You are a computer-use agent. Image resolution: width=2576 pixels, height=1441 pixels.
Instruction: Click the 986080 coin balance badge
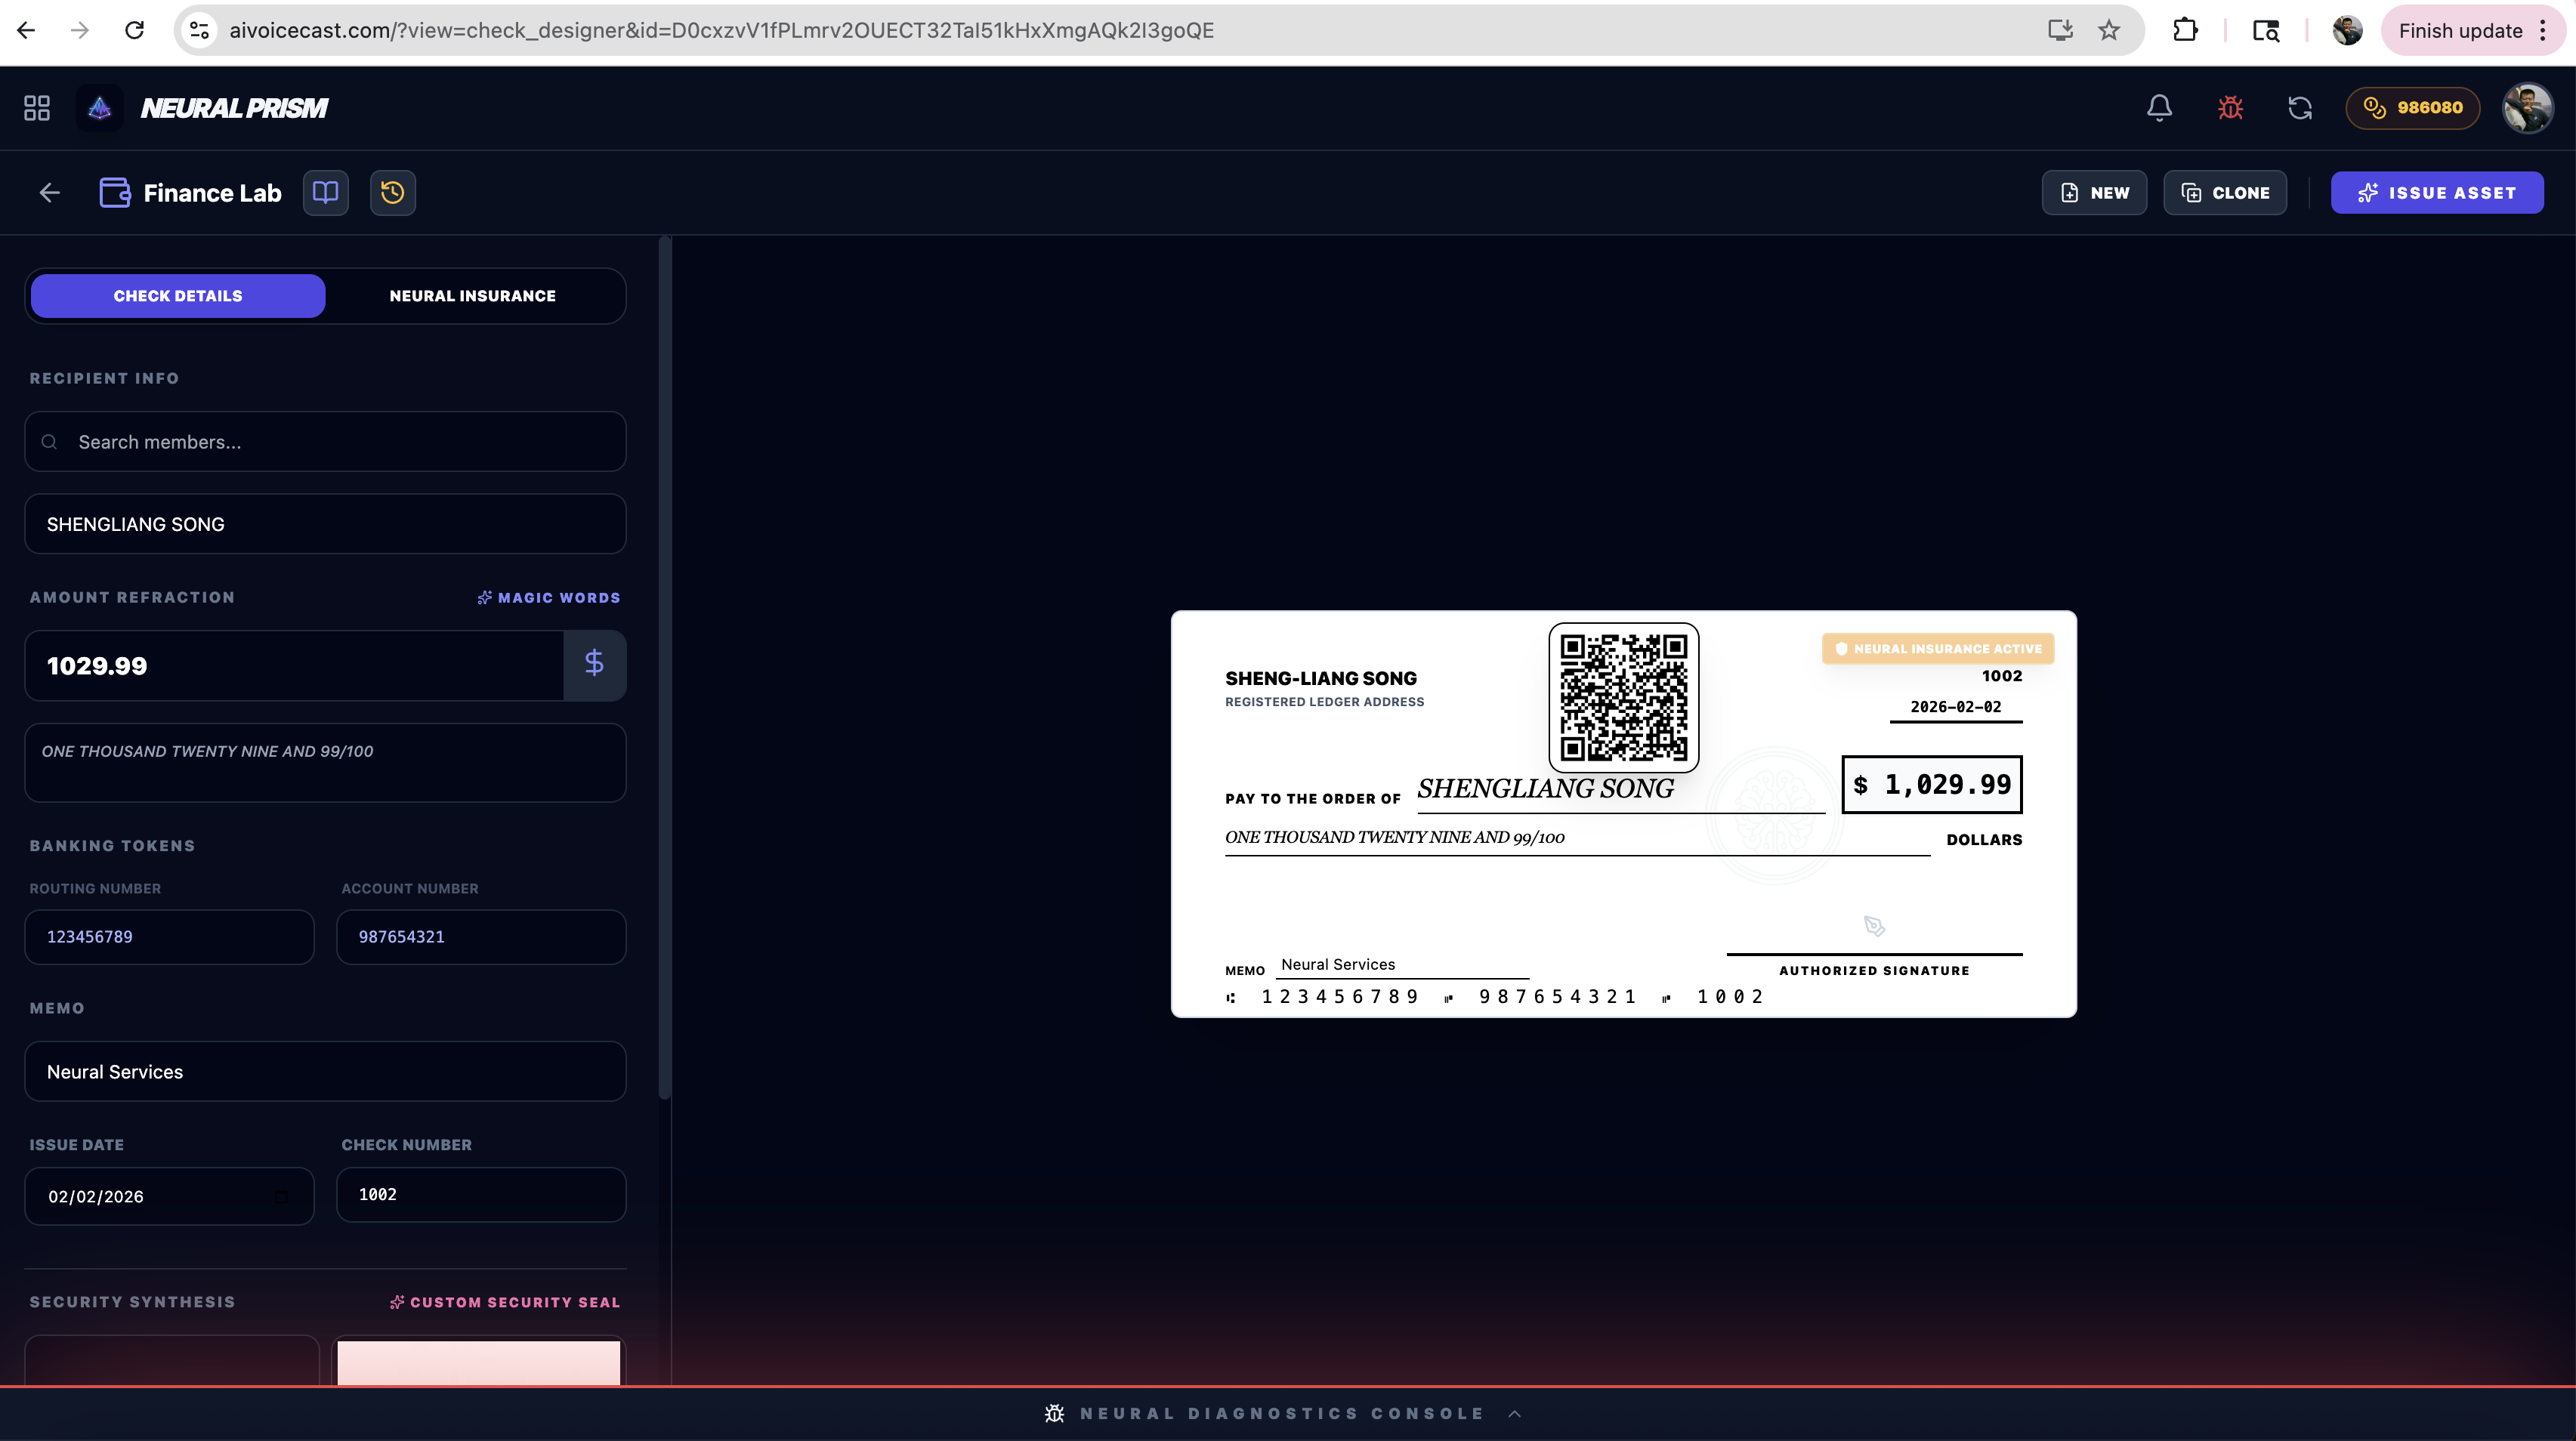click(x=2412, y=108)
